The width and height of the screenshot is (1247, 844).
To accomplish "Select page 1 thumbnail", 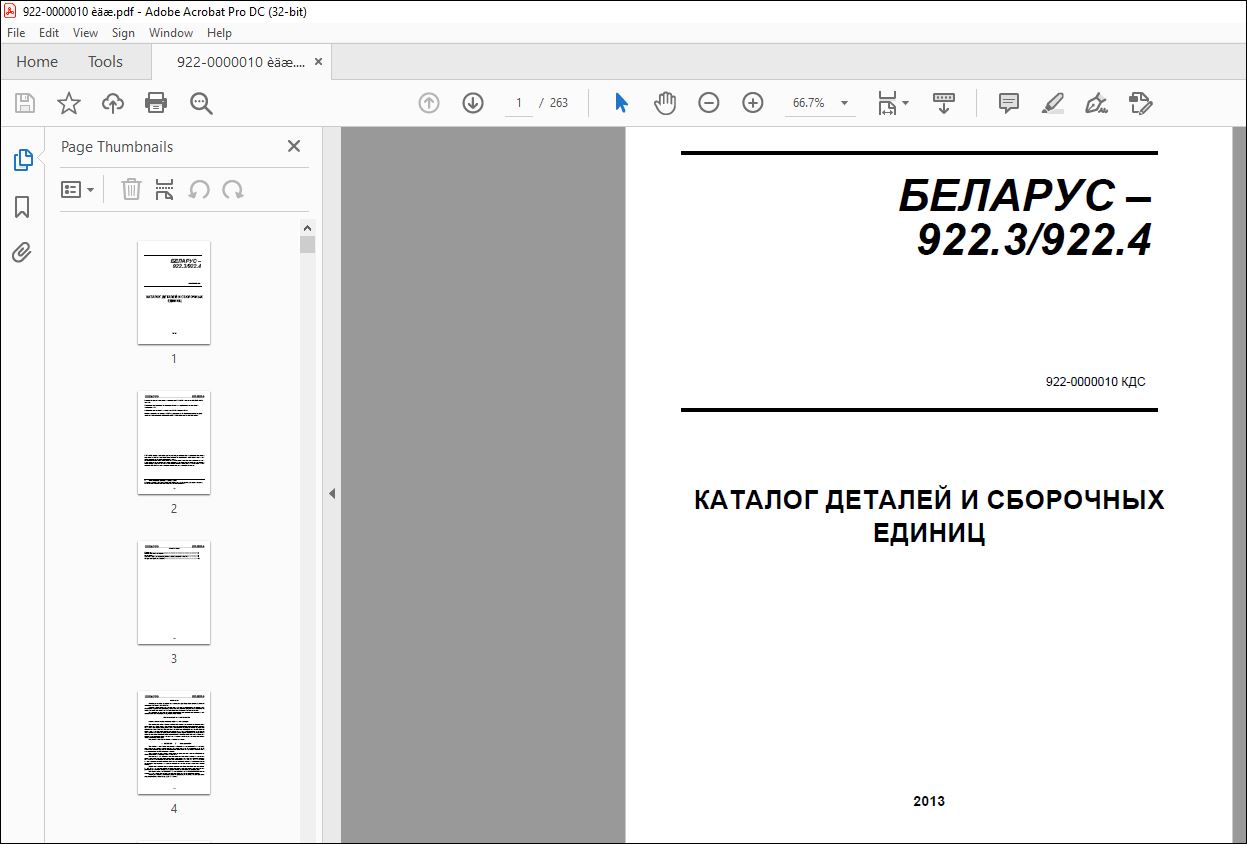I will click(174, 293).
